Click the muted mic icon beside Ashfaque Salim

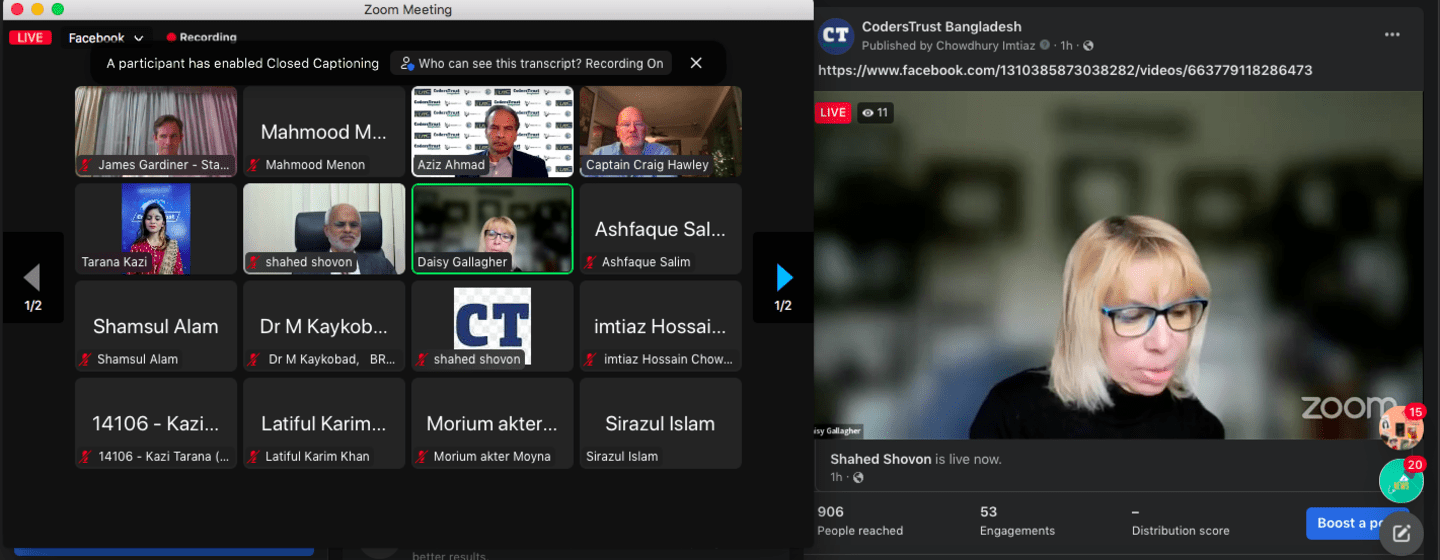pos(590,262)
